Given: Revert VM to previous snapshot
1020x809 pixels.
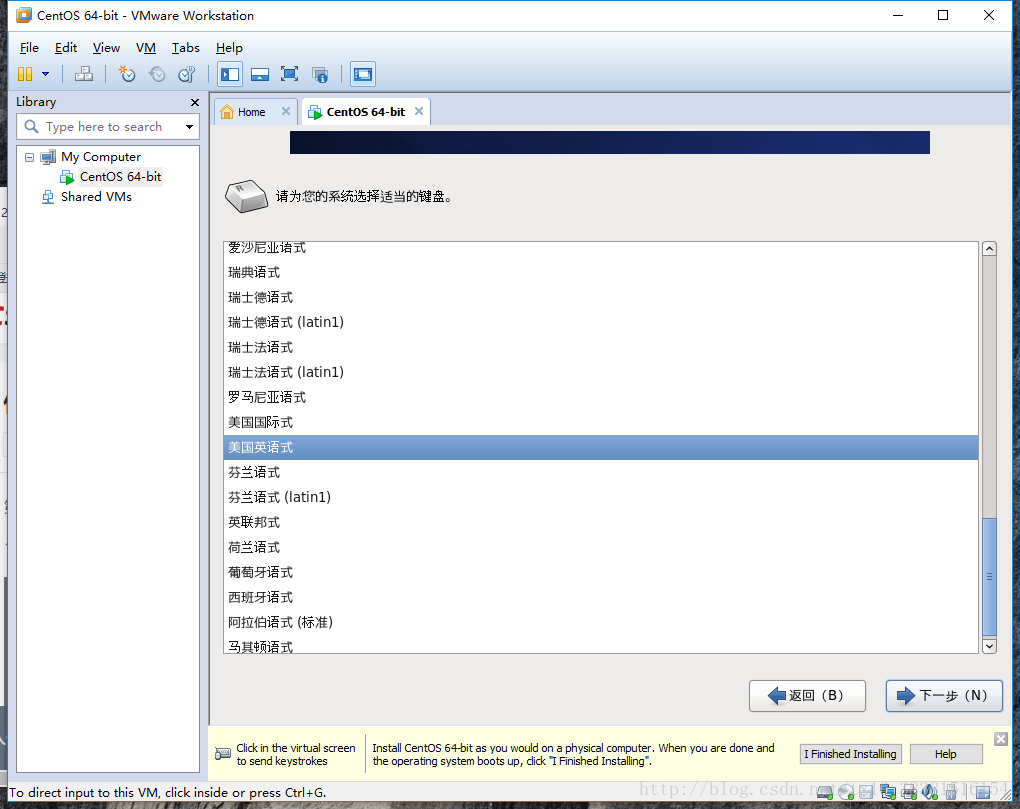Looking at the screenshot, I should tap(157, 74).
